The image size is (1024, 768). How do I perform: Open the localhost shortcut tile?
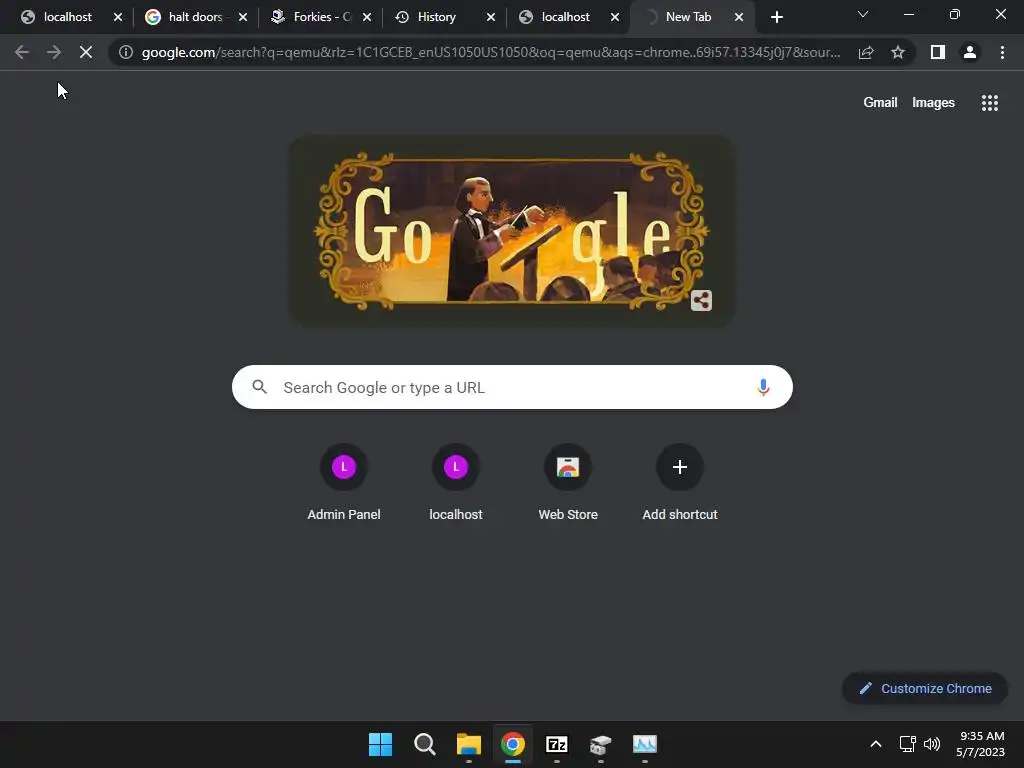(x=456, y=483)
